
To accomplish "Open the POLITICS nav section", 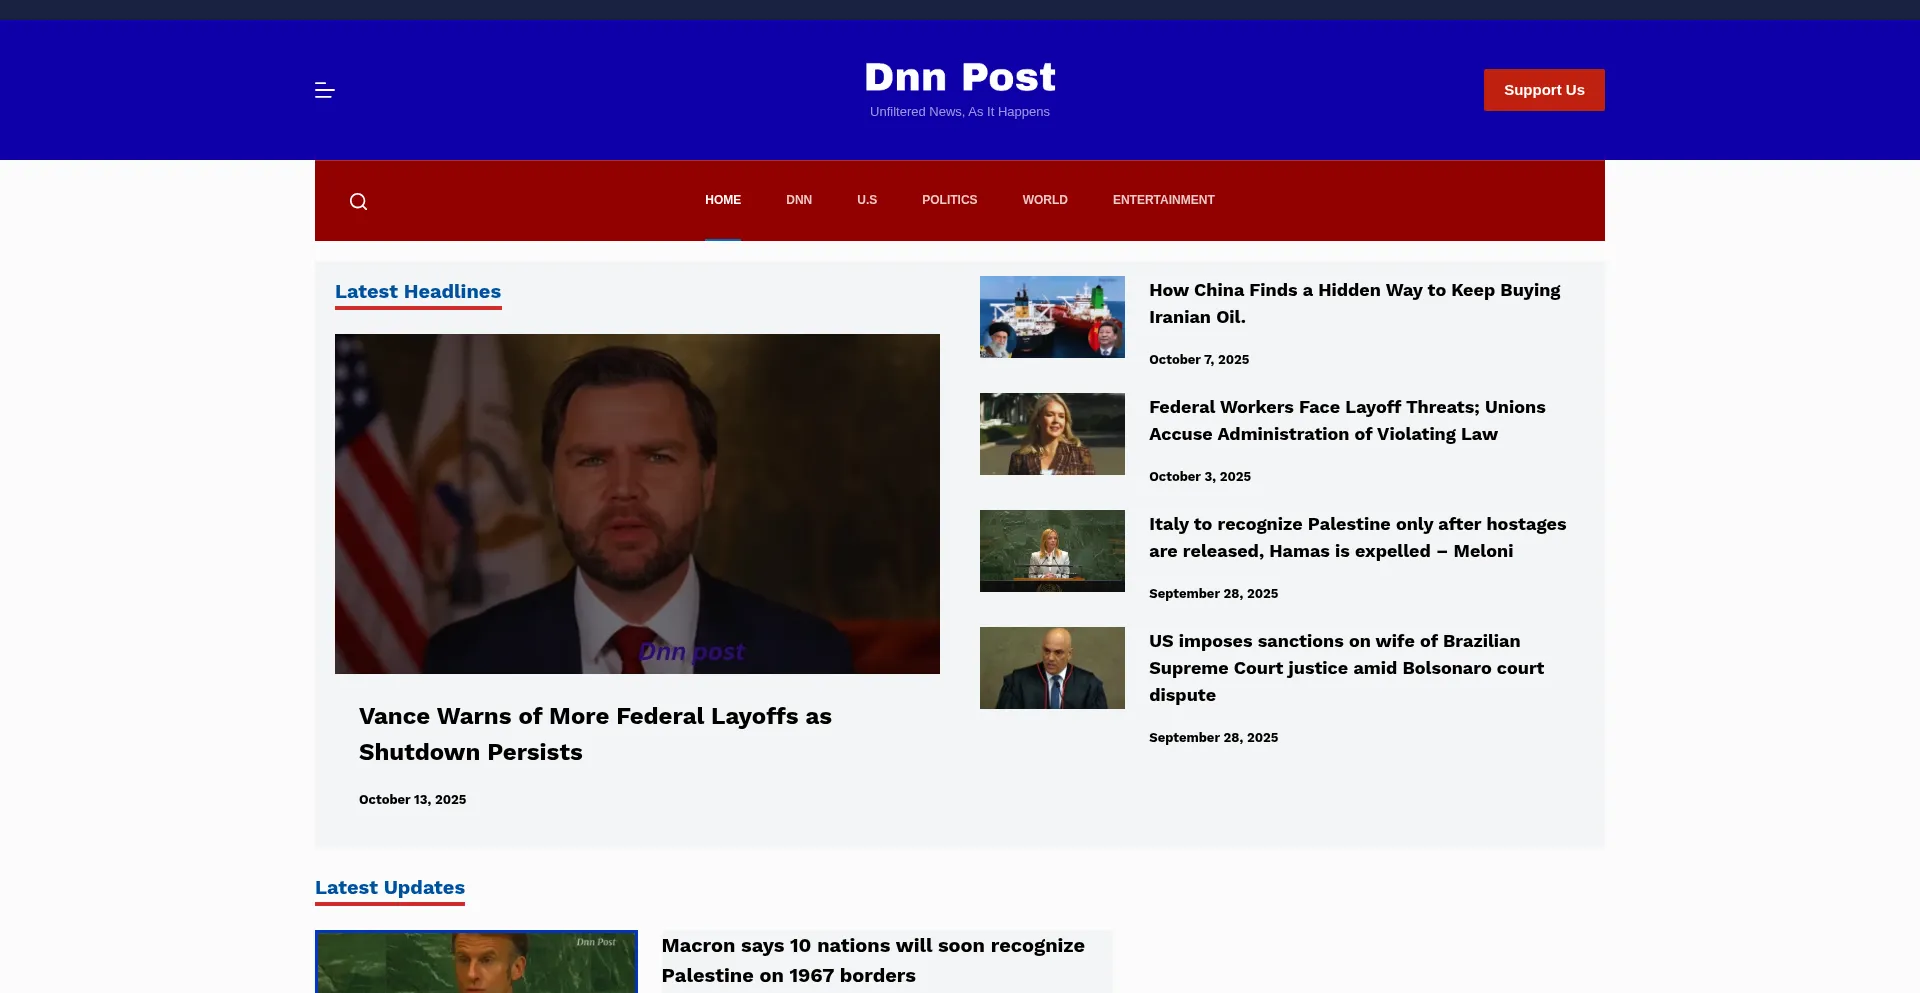I will [x=949, y=200].
